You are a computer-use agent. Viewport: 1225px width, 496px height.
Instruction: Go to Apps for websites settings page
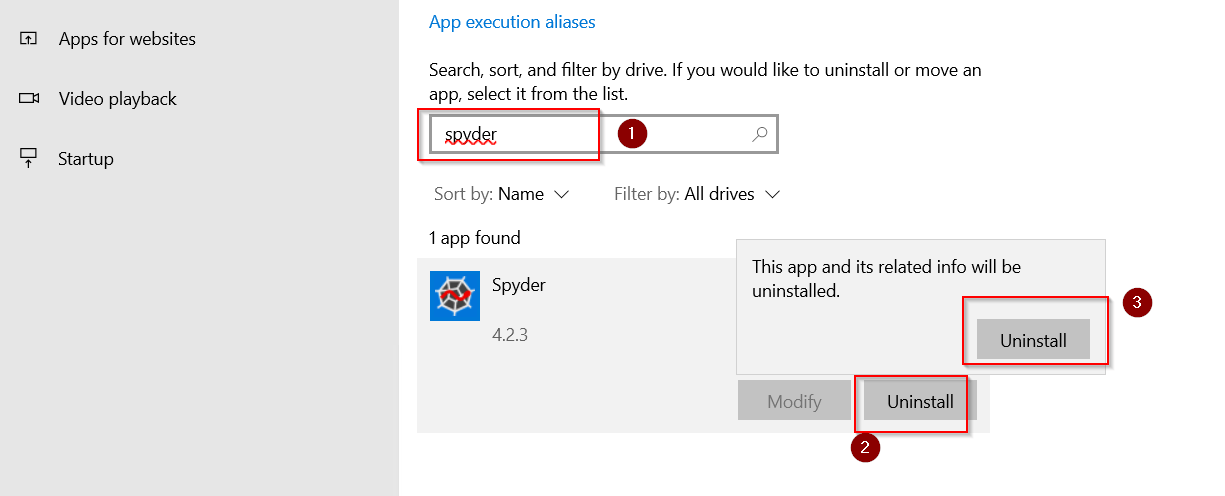pos(127,39)
